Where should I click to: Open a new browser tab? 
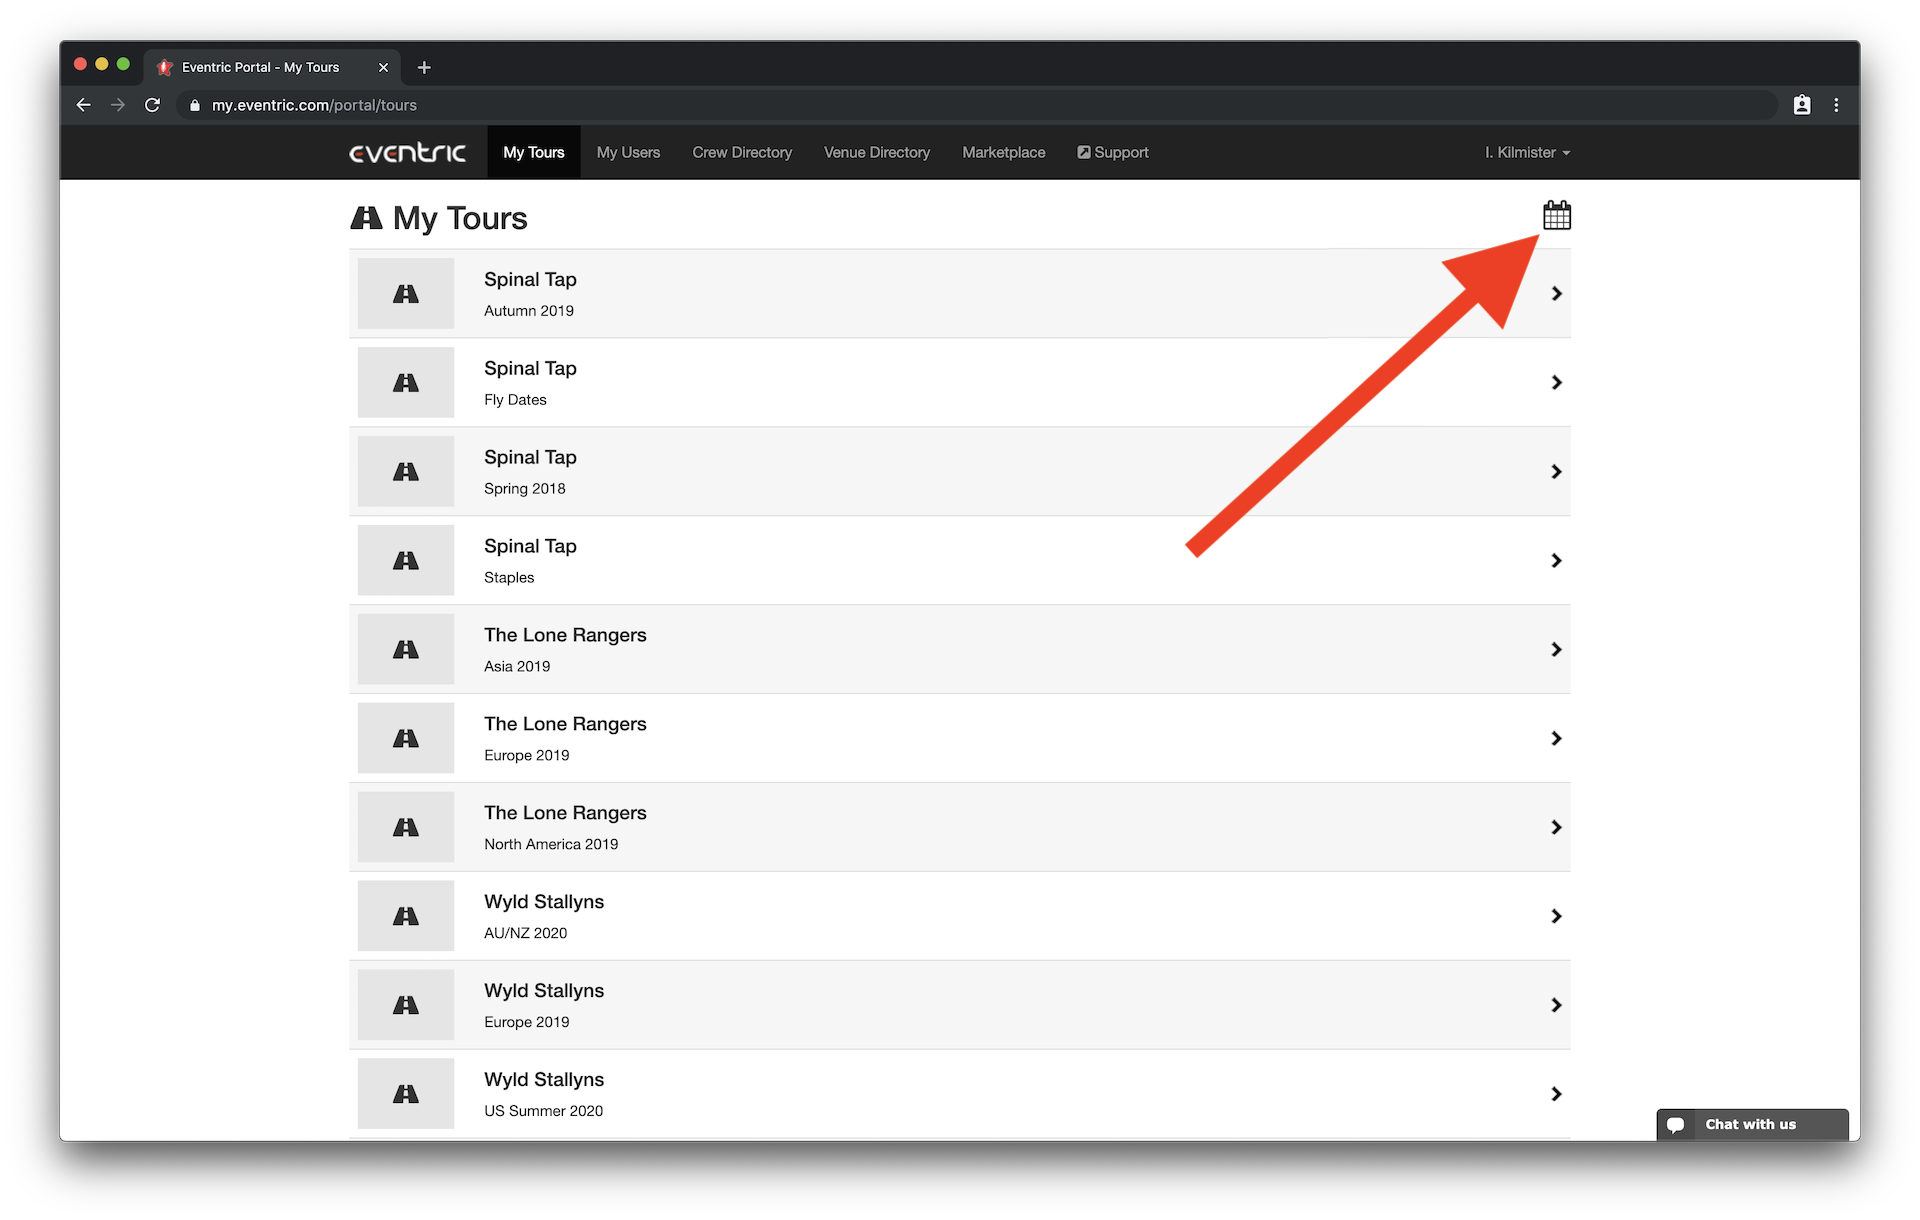pyautogui.click(x=424, y=67)
